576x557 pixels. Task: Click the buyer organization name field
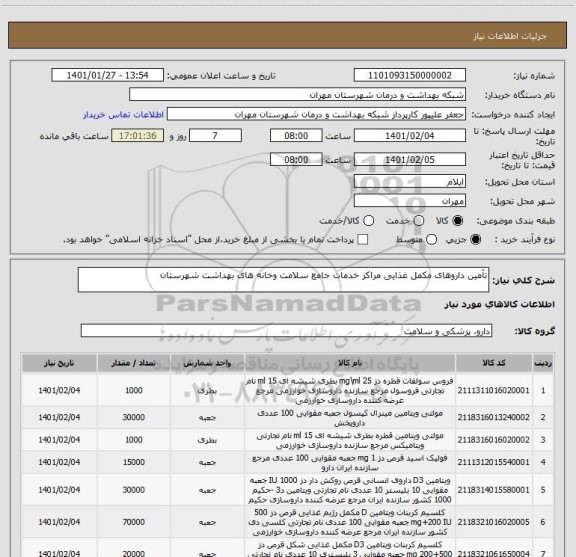298,94
